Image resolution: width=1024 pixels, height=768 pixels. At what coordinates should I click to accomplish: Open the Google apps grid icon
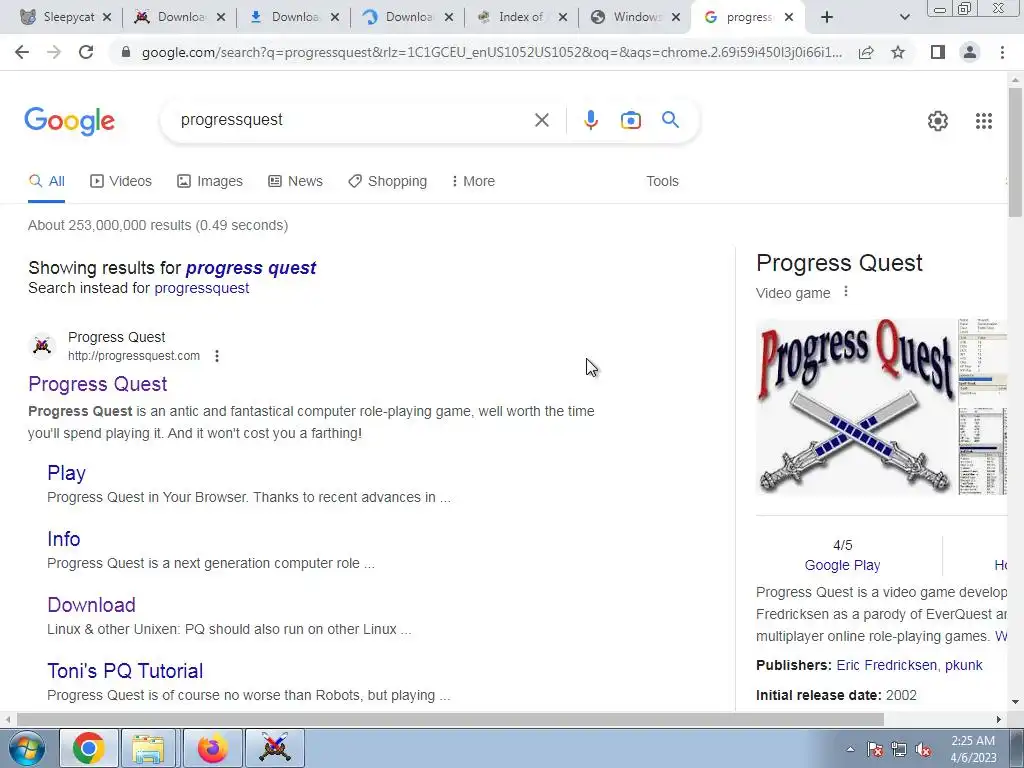[x=984, y=121]
